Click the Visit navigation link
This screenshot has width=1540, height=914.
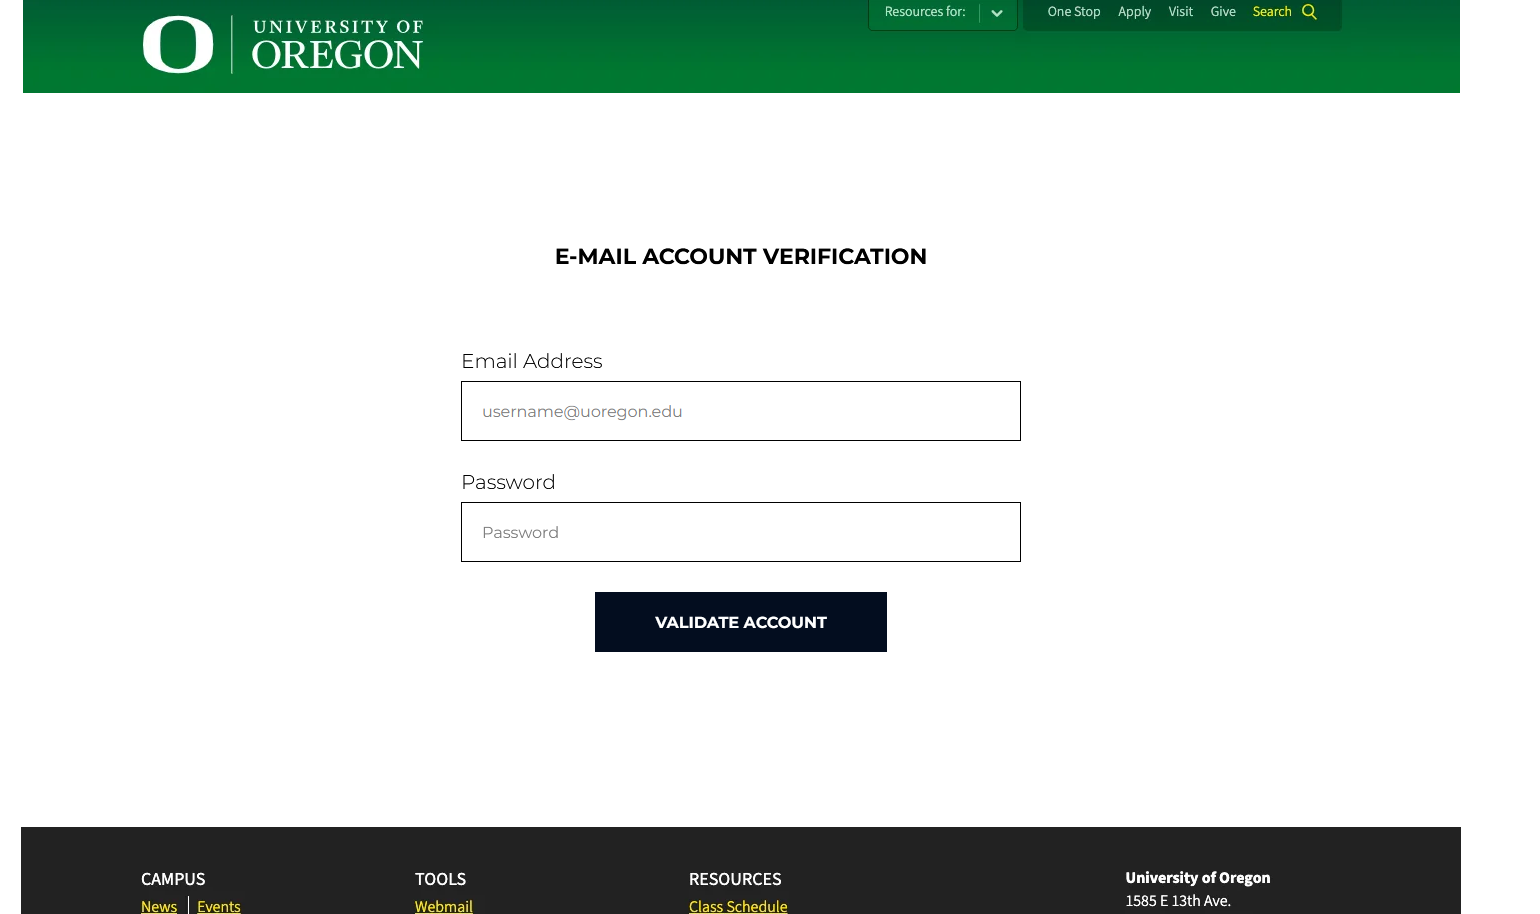(1181, 12)
